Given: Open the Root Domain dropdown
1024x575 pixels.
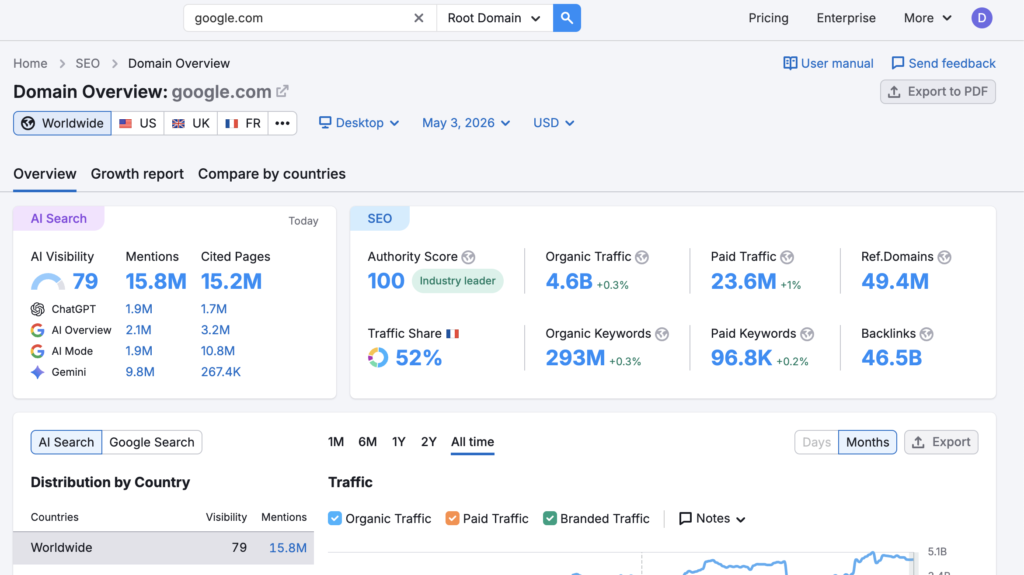Looking at the screenshot, I should pos(494,18).
